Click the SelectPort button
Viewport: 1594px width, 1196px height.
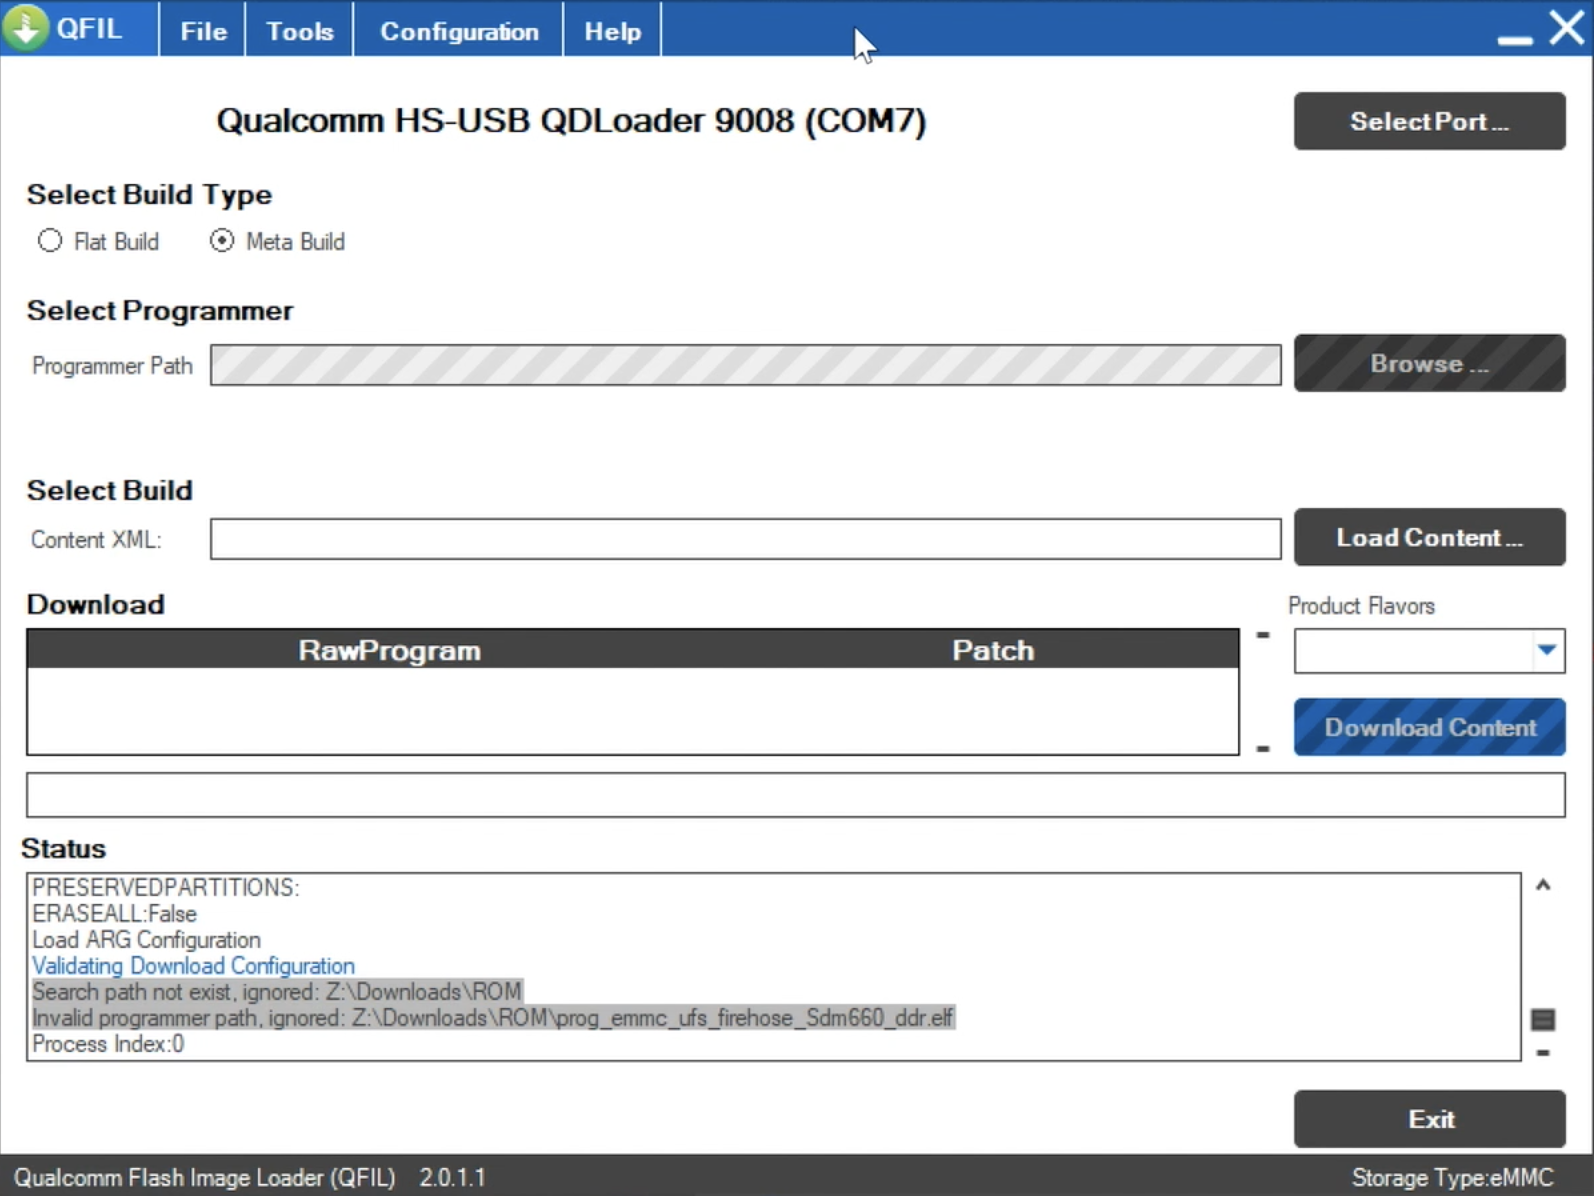[x=1429, y=121]
